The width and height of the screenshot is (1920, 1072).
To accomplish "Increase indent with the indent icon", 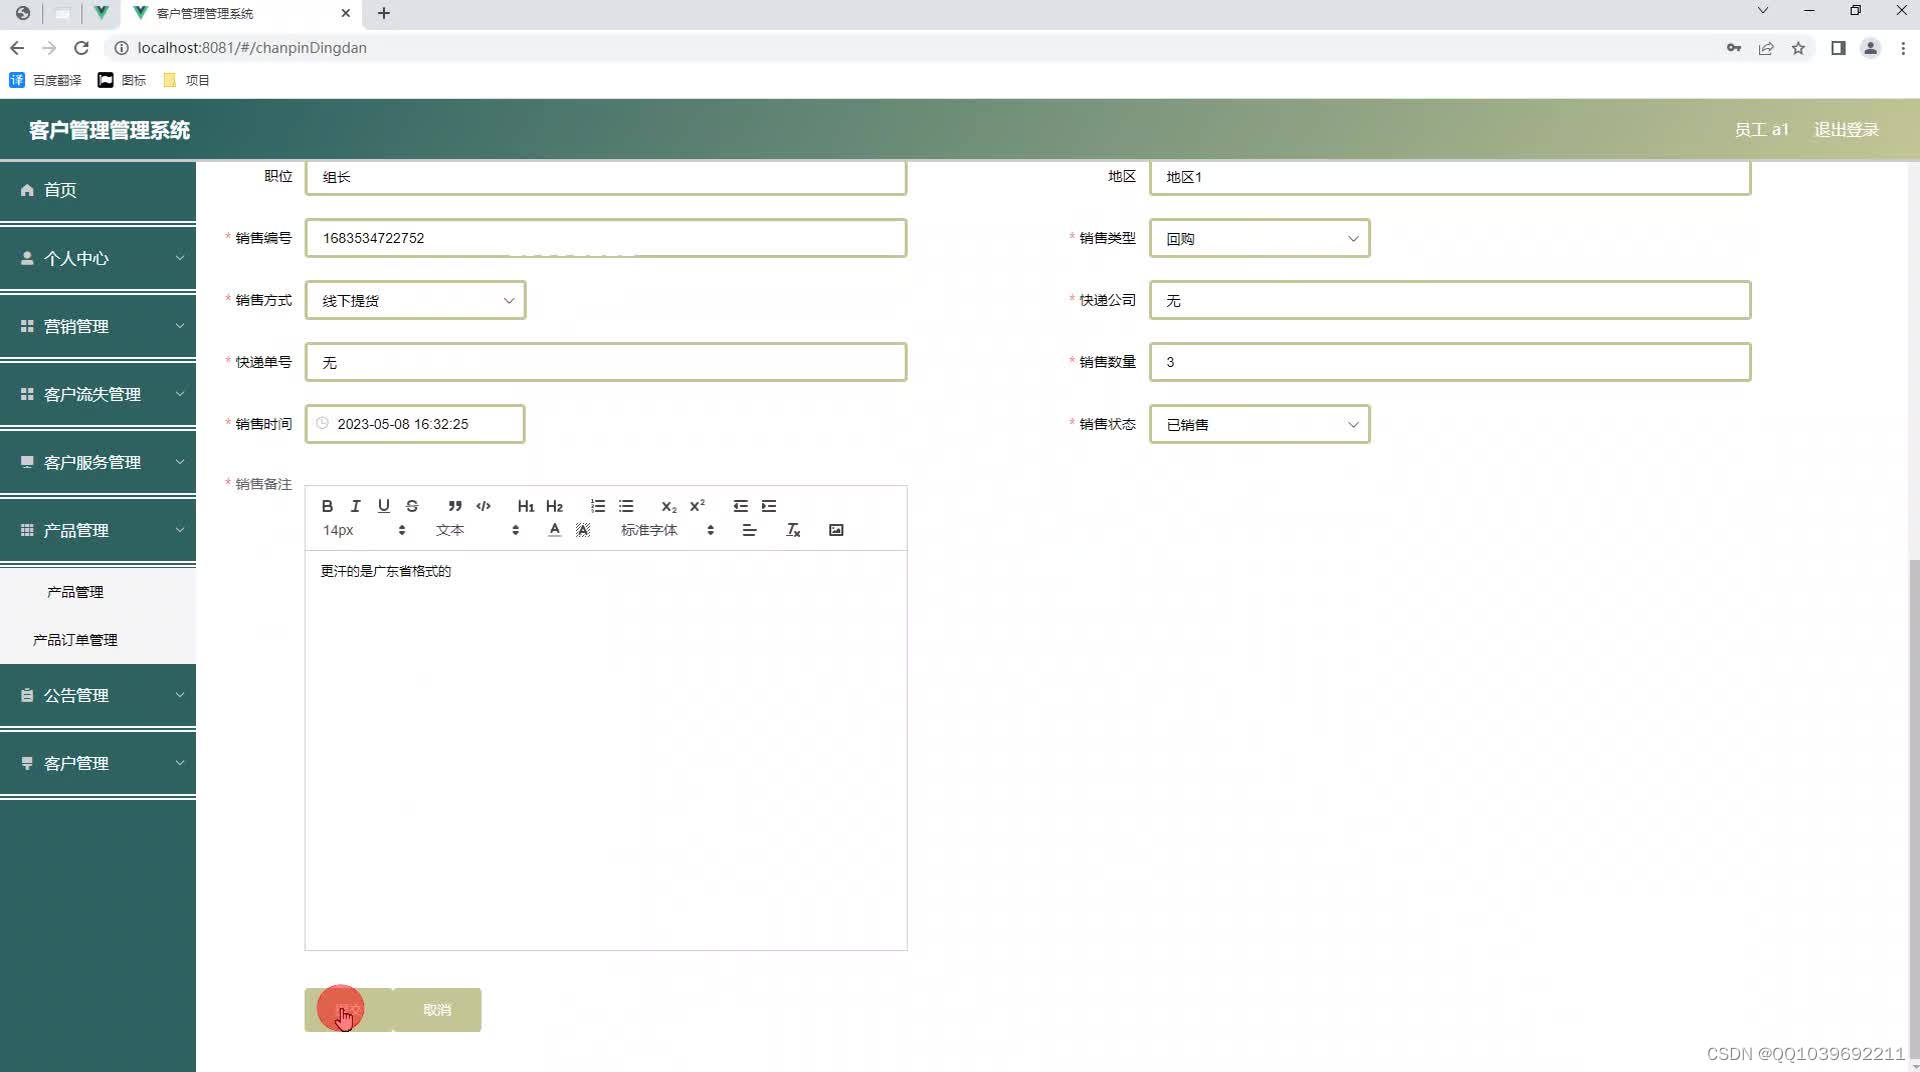I will coord(769,506).
